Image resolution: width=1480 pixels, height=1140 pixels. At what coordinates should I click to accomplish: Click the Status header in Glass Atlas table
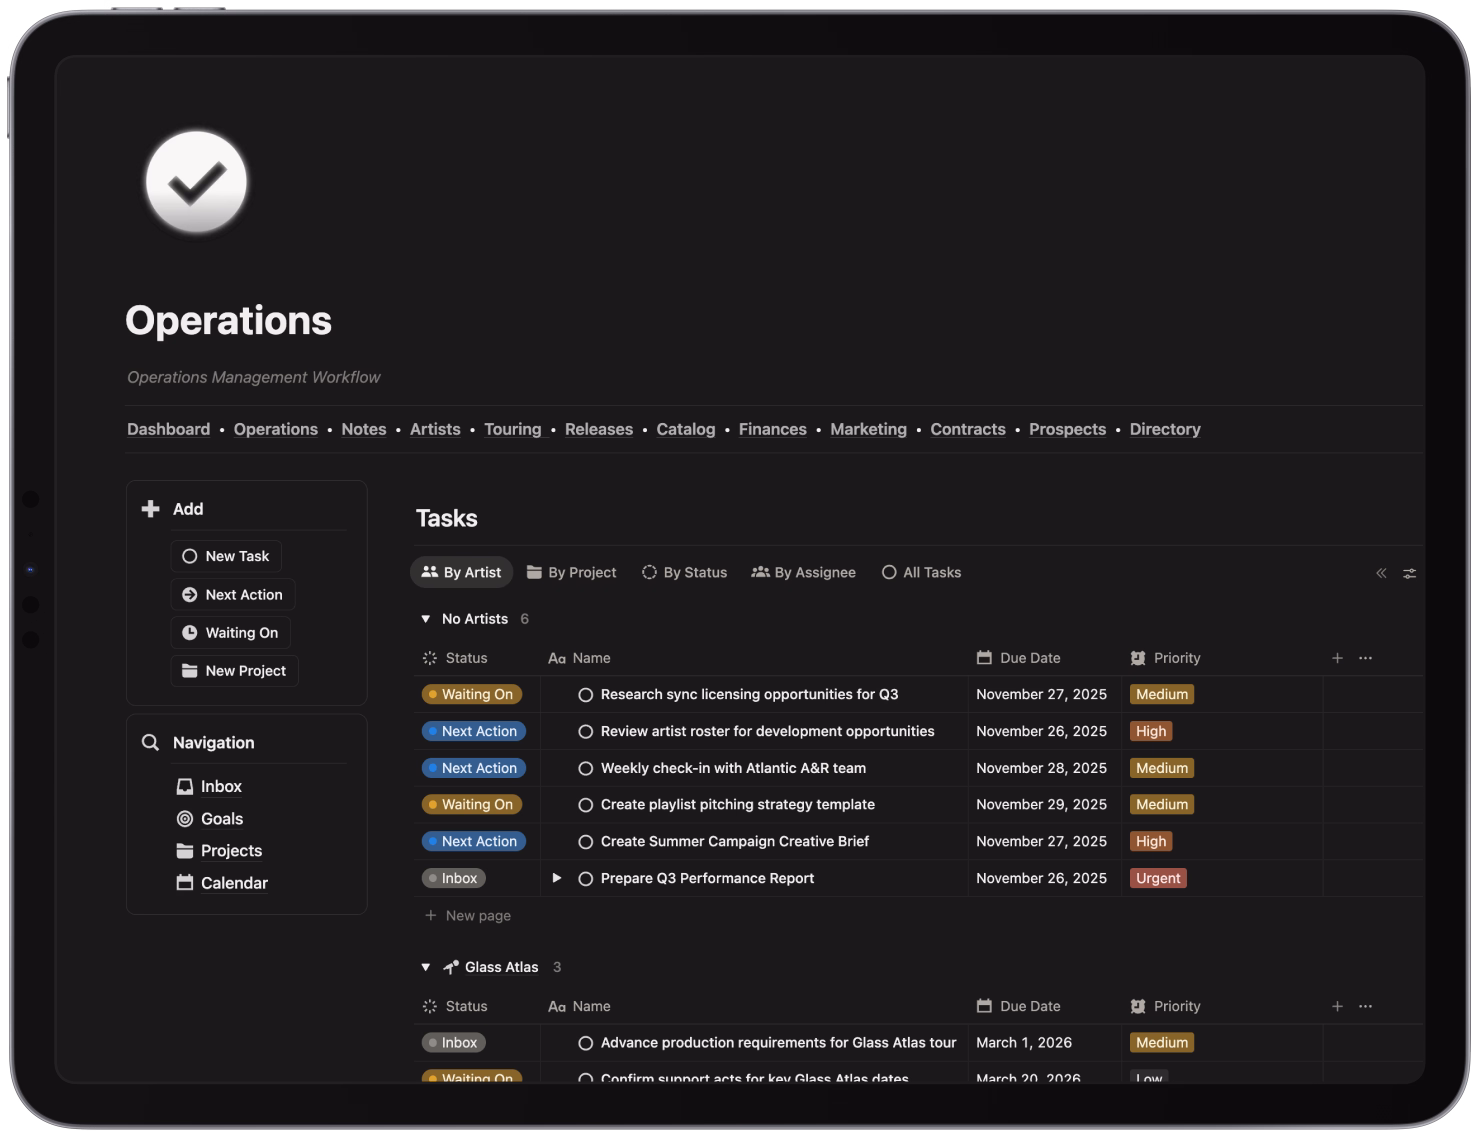pyautogui.click(x=455, y=1006)
